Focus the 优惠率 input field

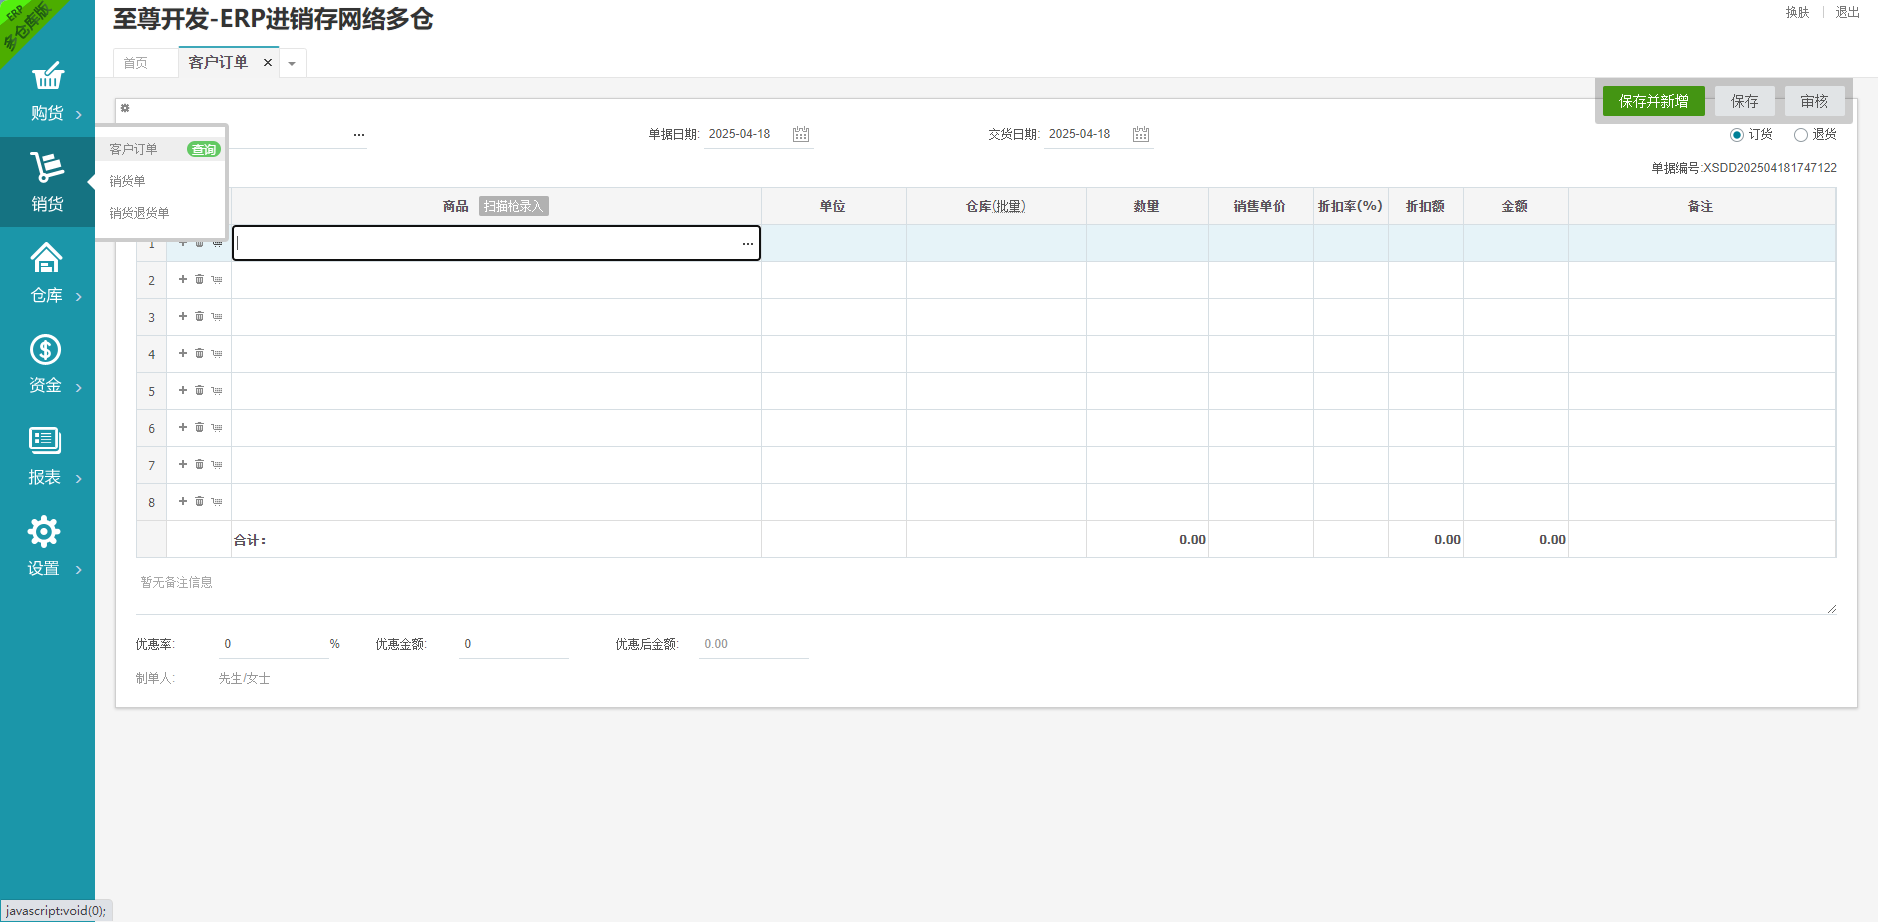point(274,644)
